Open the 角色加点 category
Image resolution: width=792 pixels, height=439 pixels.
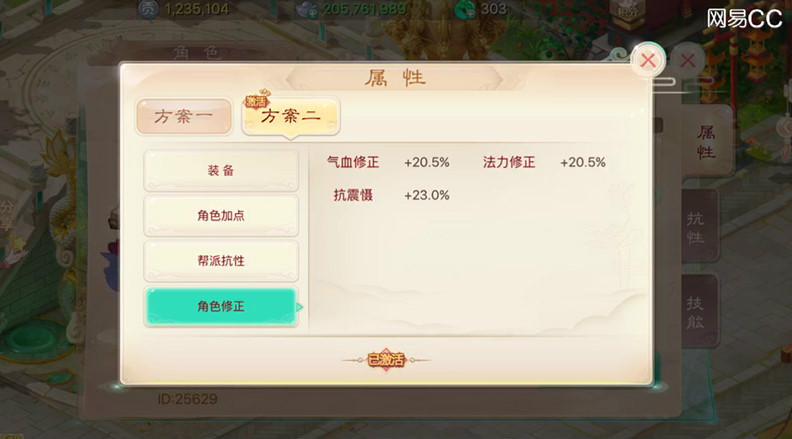pos(221,216)
